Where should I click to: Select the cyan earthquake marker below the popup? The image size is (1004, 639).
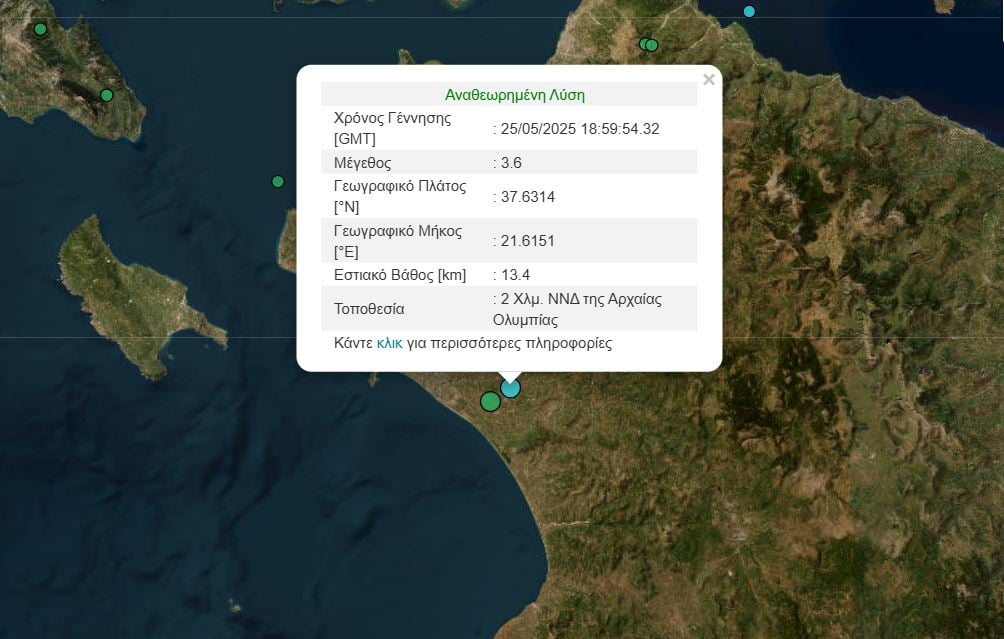pyautogui.click(x=510, y=387)
